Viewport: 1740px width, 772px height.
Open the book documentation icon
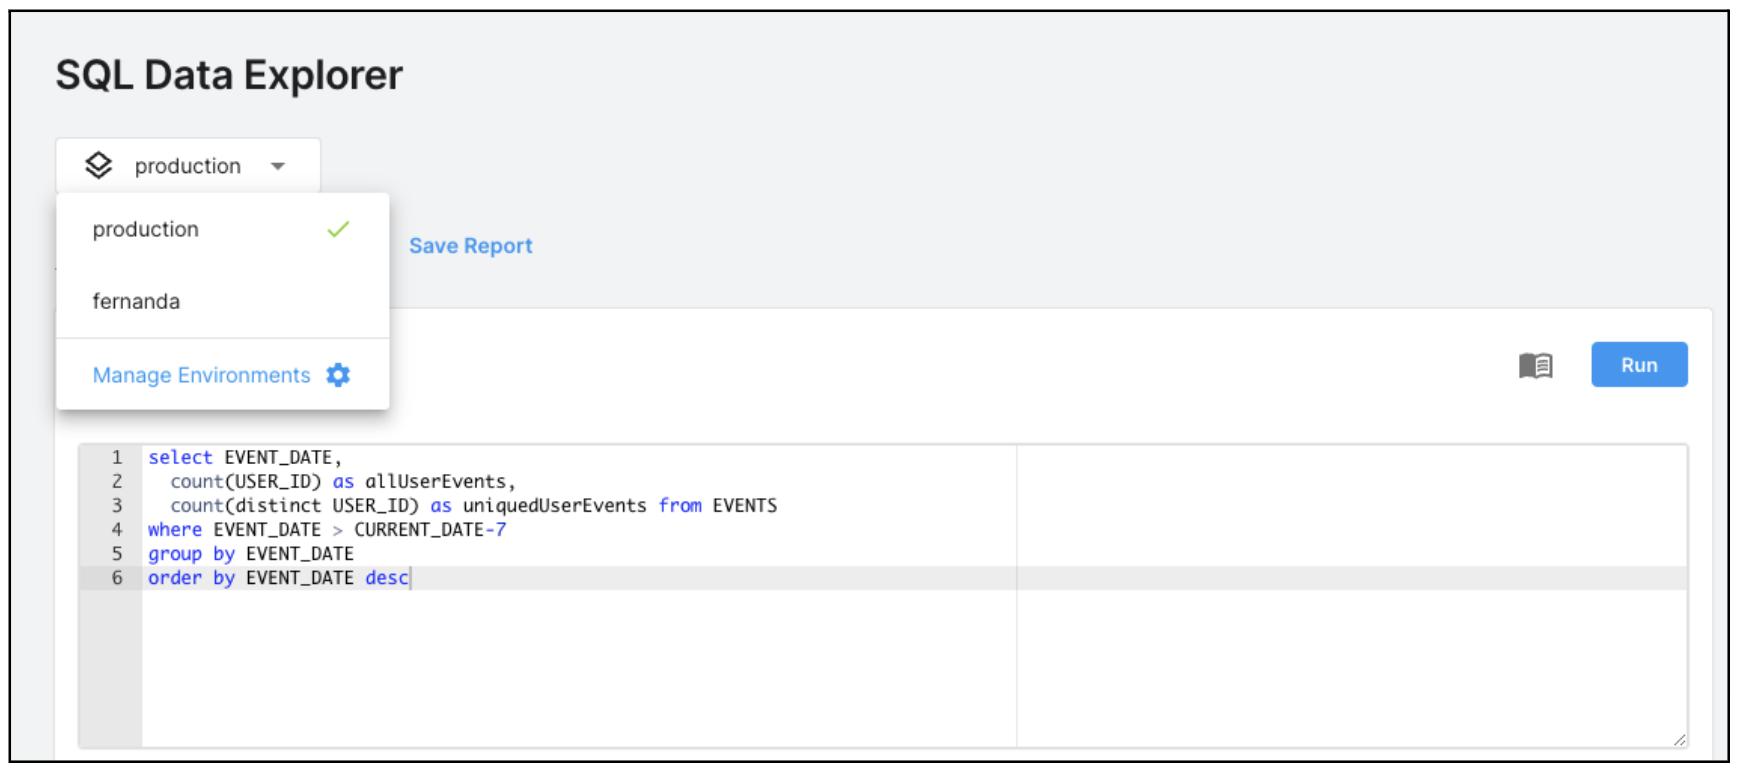1535,366
